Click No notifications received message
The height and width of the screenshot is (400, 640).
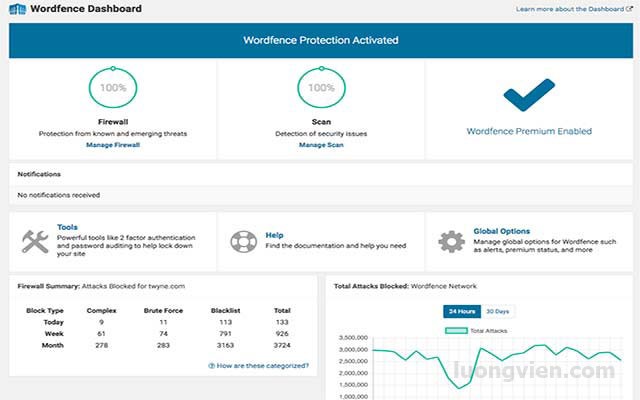pos(59,195)
